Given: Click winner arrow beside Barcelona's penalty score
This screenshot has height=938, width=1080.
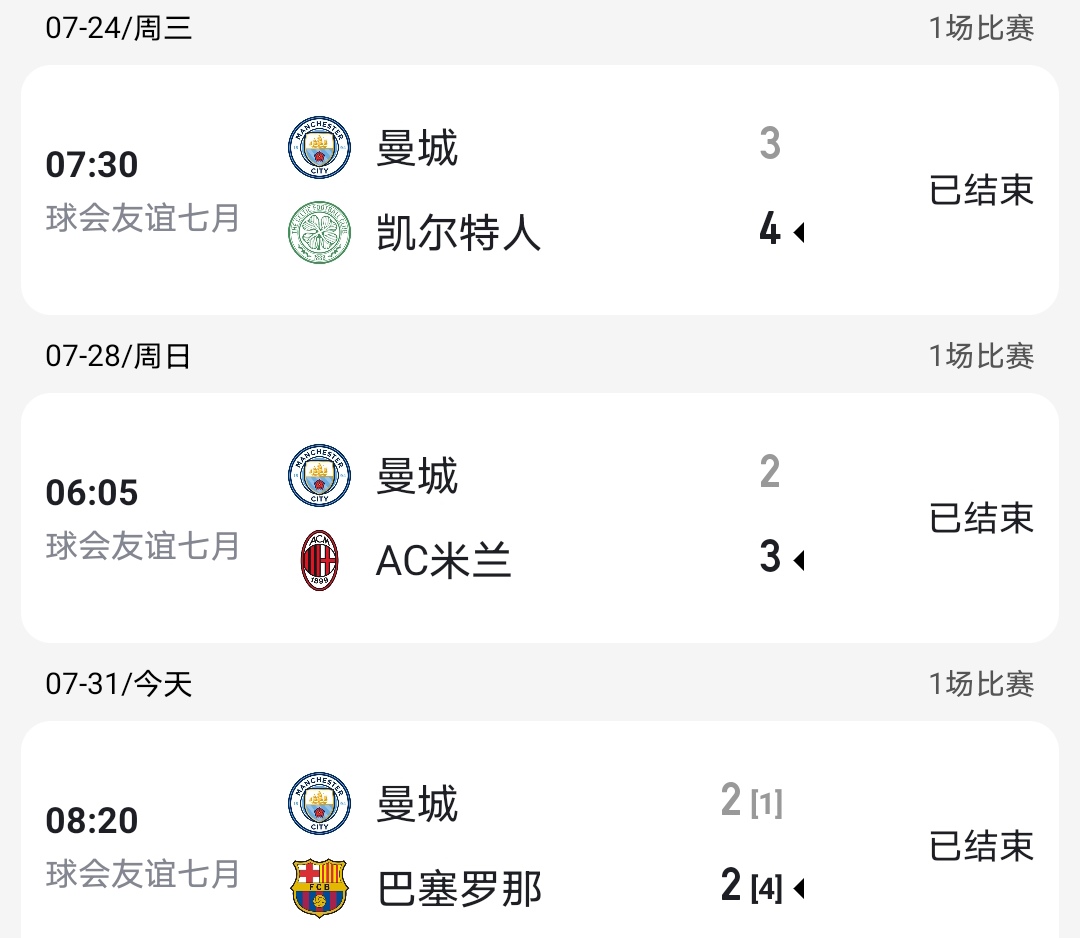Looking at the screenshot, I should pyautogui.click(x=798, y=888).
